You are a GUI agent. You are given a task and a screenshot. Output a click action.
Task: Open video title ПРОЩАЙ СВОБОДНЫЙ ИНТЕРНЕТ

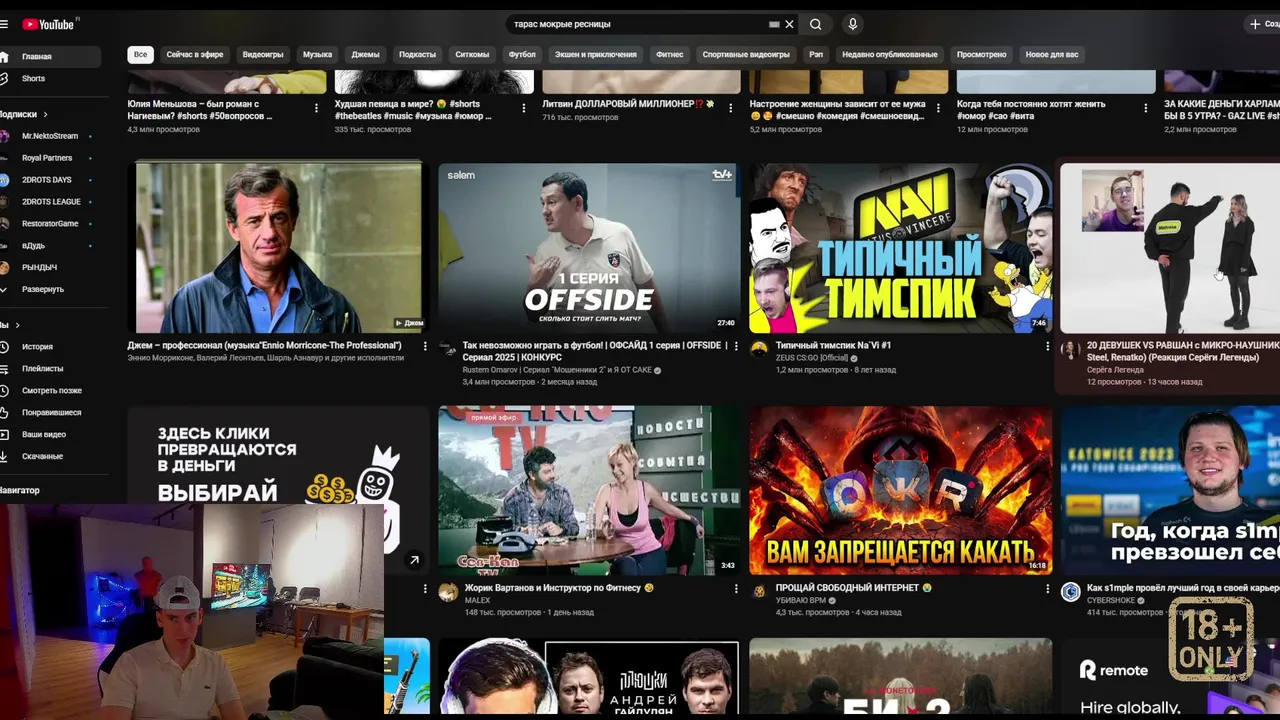tap(854, 588)
